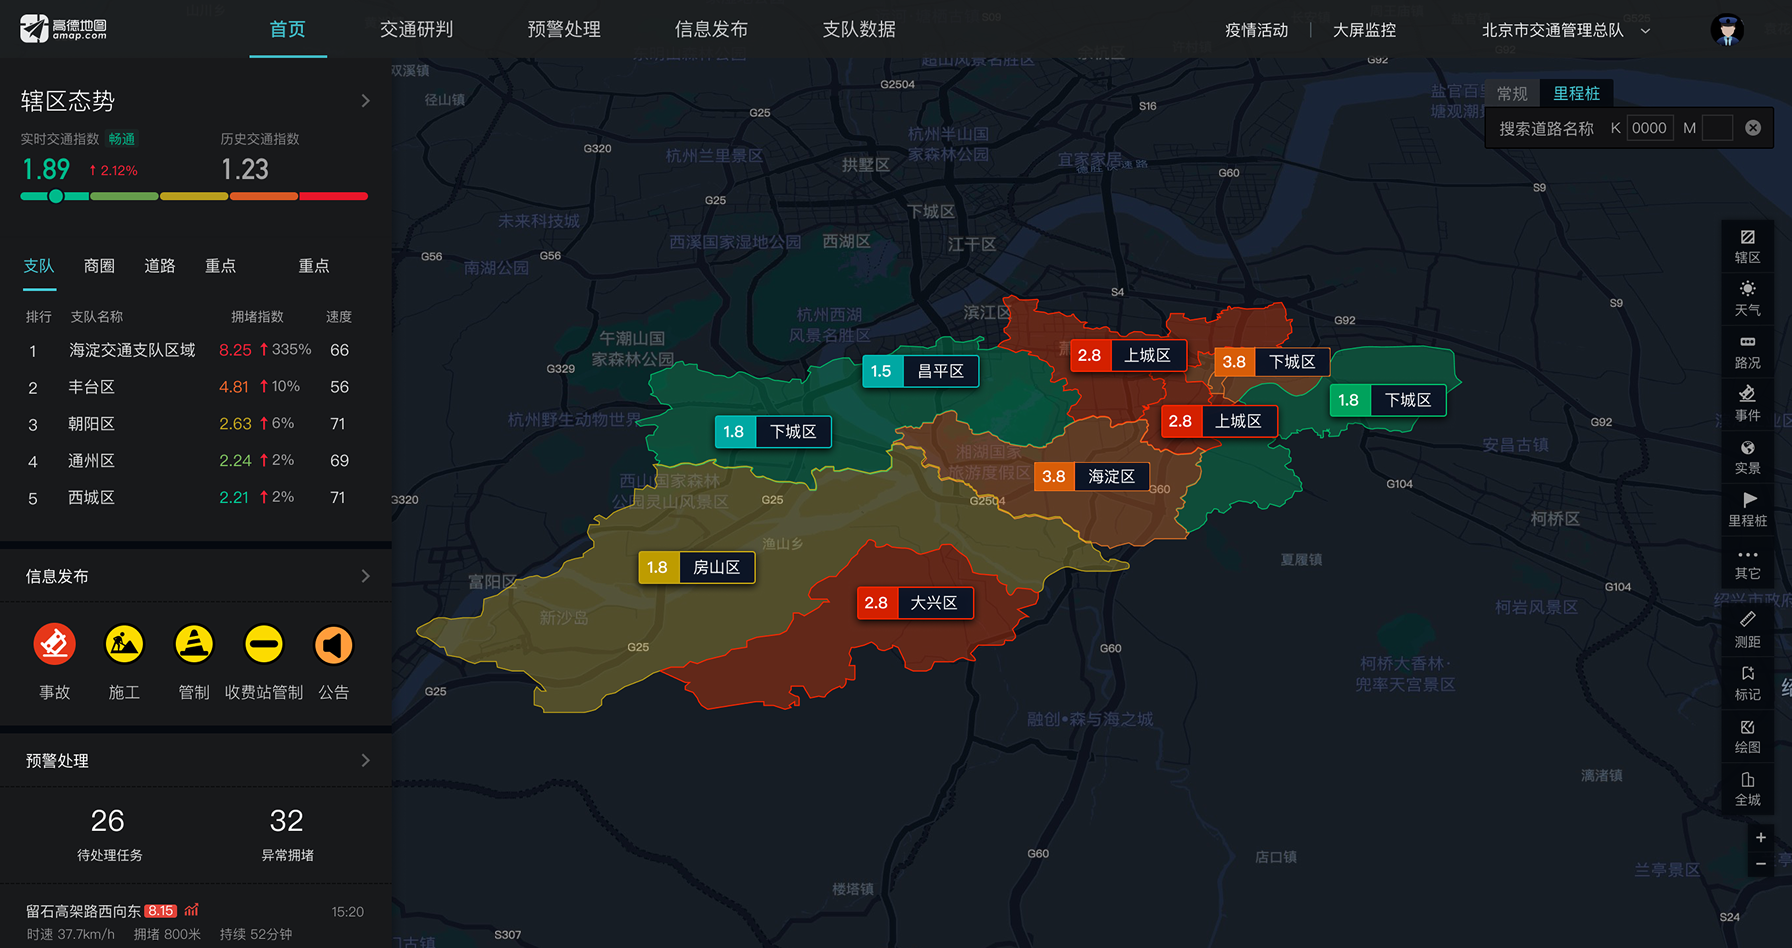Click the traffic index slider handle
The height and width of the screenshot is (948, 1792).
click(56, 196)
